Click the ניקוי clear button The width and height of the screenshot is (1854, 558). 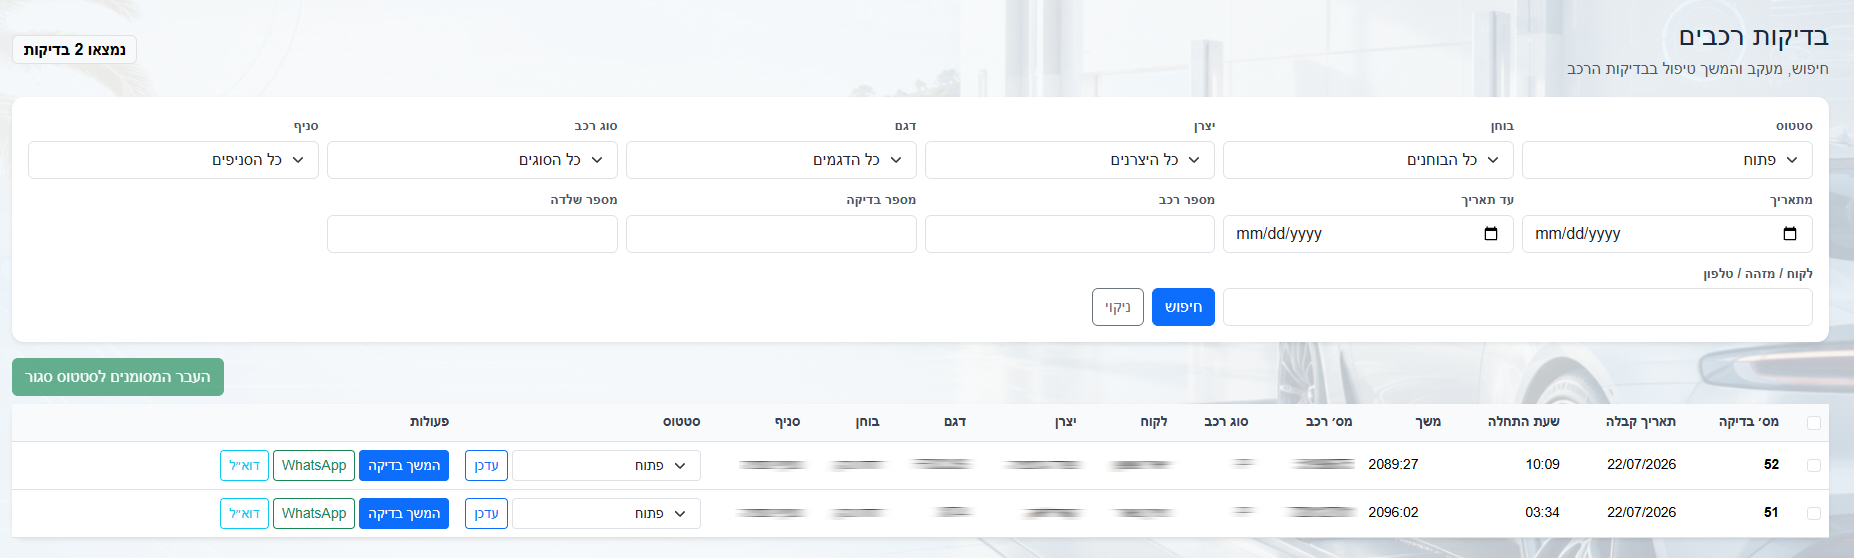click(1118, 307)
